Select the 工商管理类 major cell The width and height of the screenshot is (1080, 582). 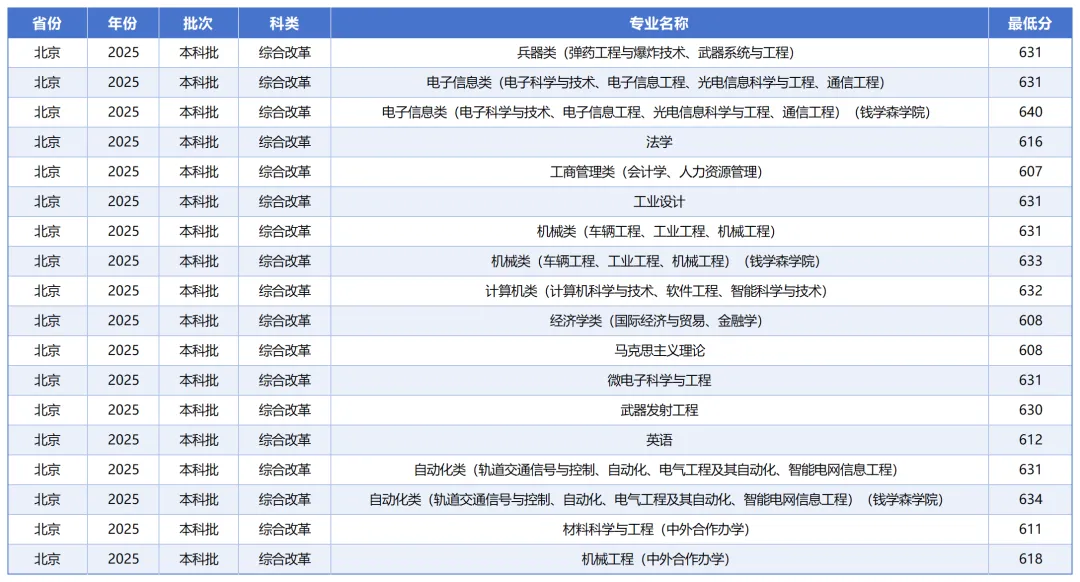pos(659,172)
